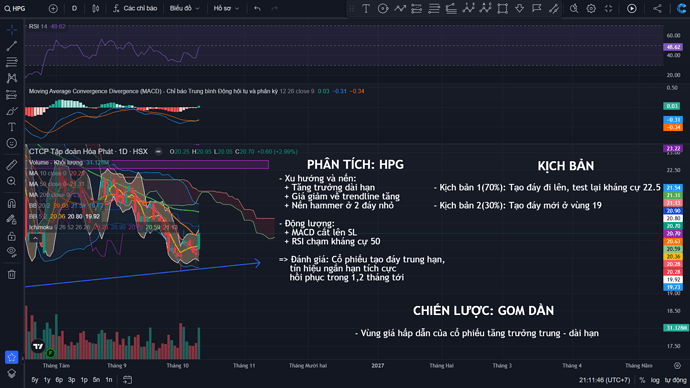Select the arrow-down marker tool

(520, 8)
